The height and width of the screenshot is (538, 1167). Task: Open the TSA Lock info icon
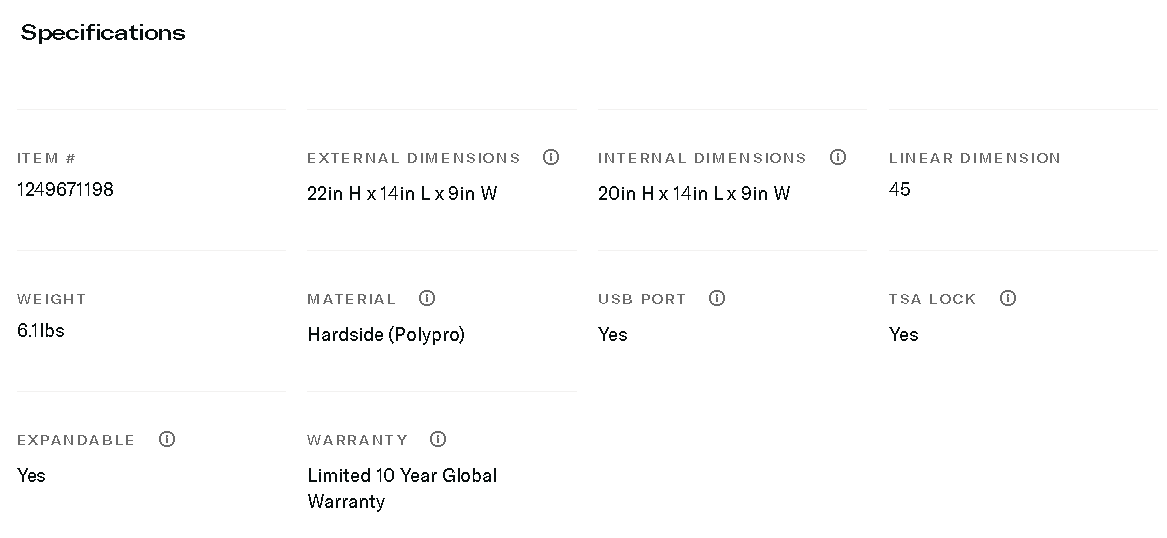click(x=1008, y=298)
